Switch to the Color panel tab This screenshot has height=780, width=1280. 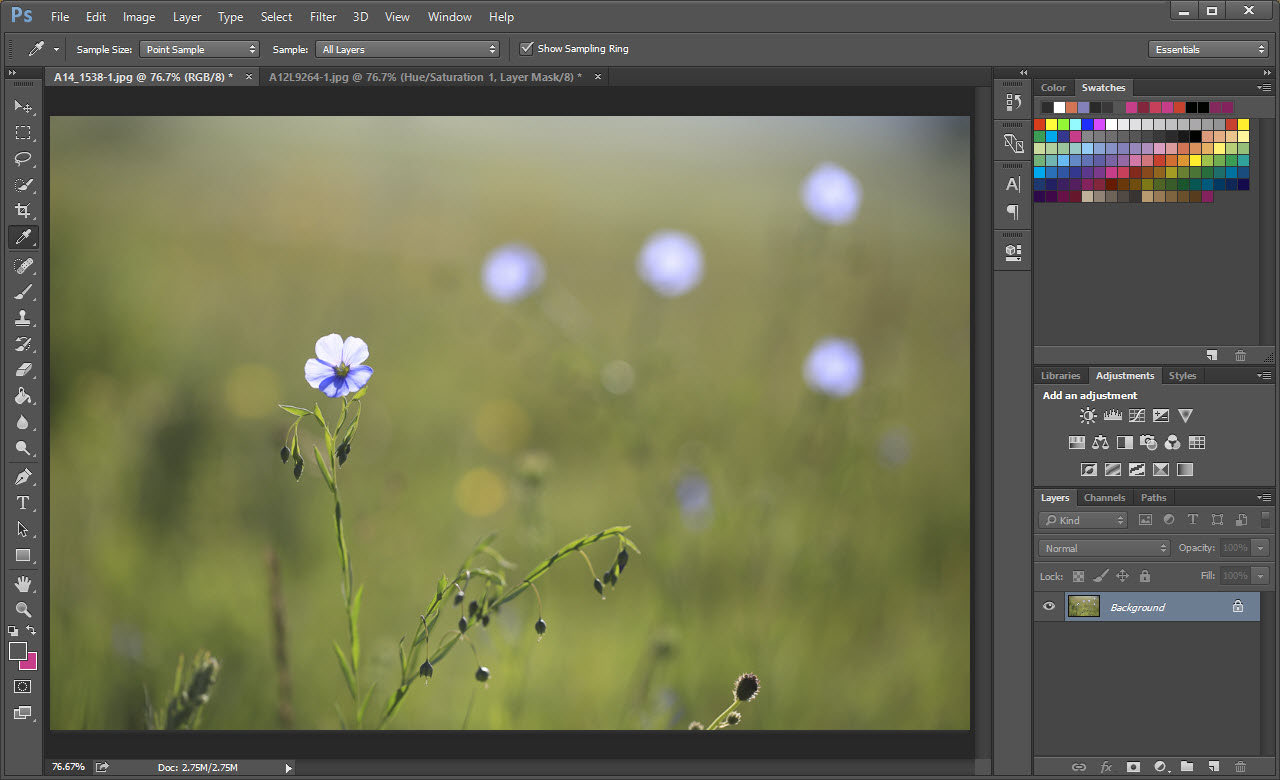coord(1053,87)
